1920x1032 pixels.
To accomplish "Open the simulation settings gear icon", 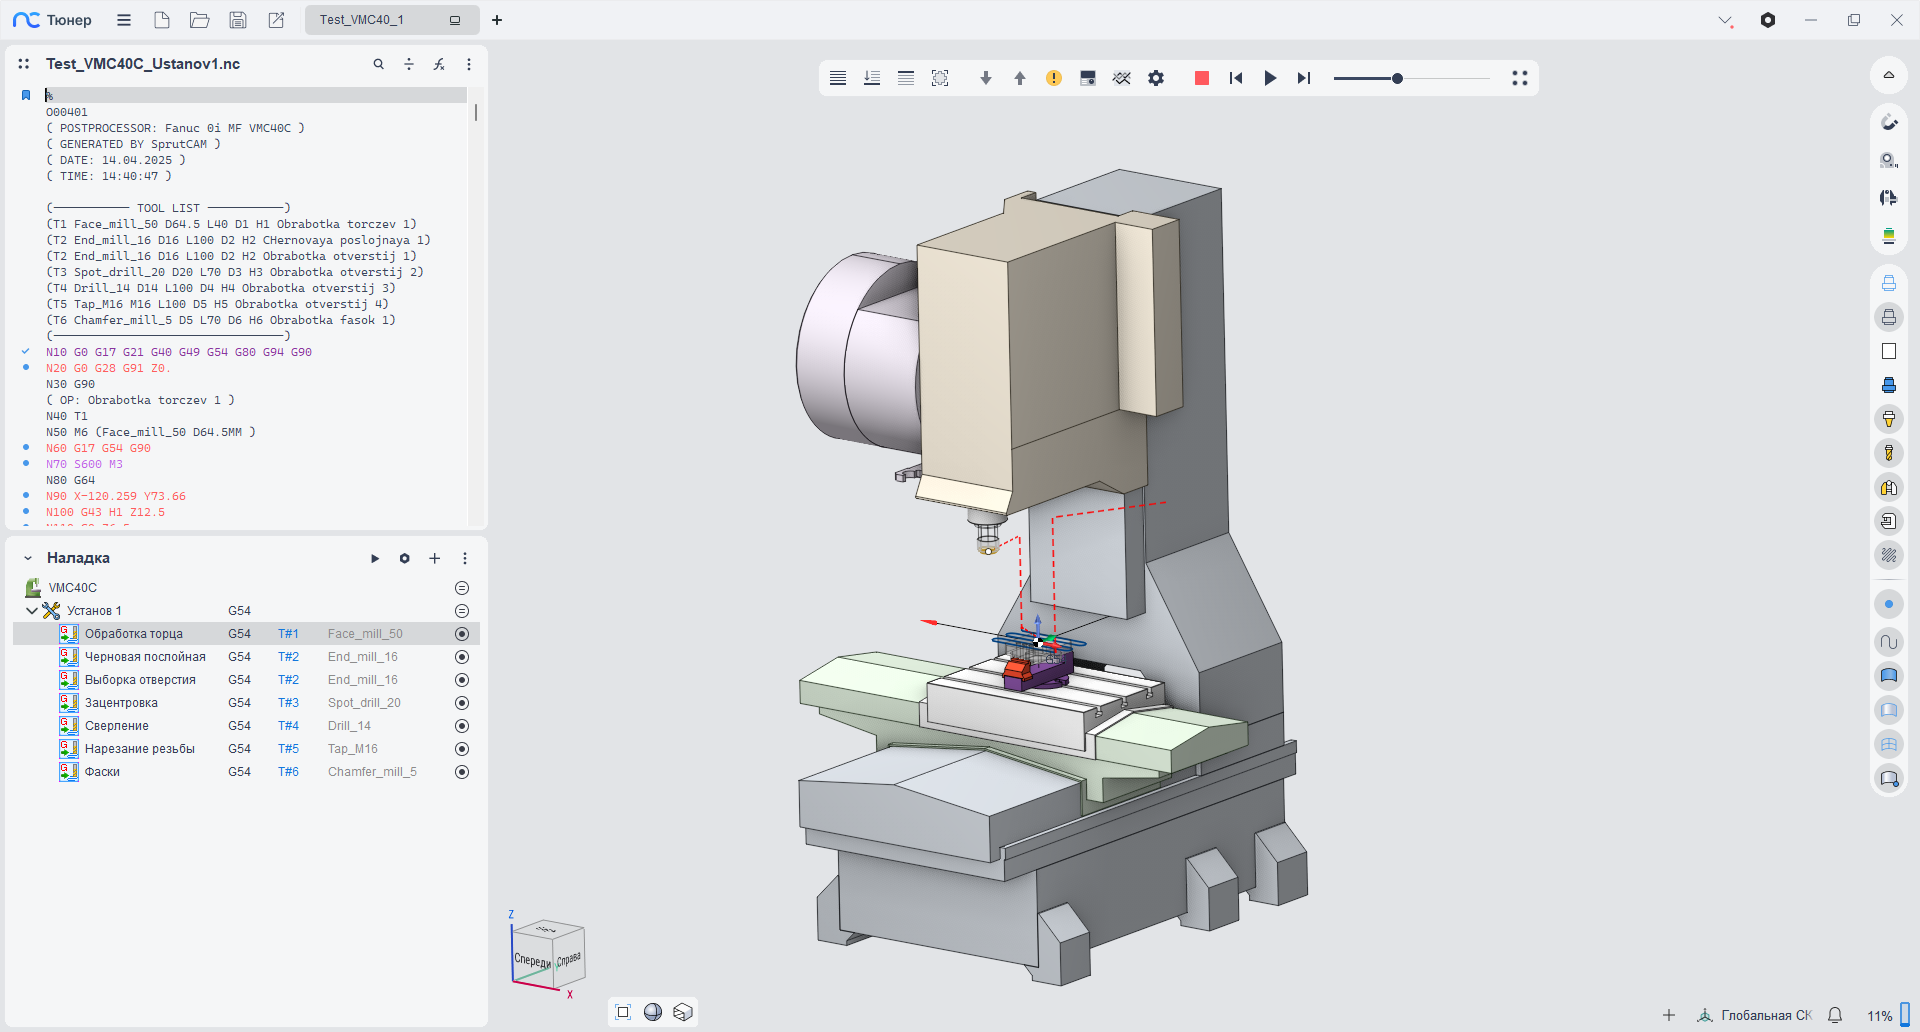I will 1156,78.
